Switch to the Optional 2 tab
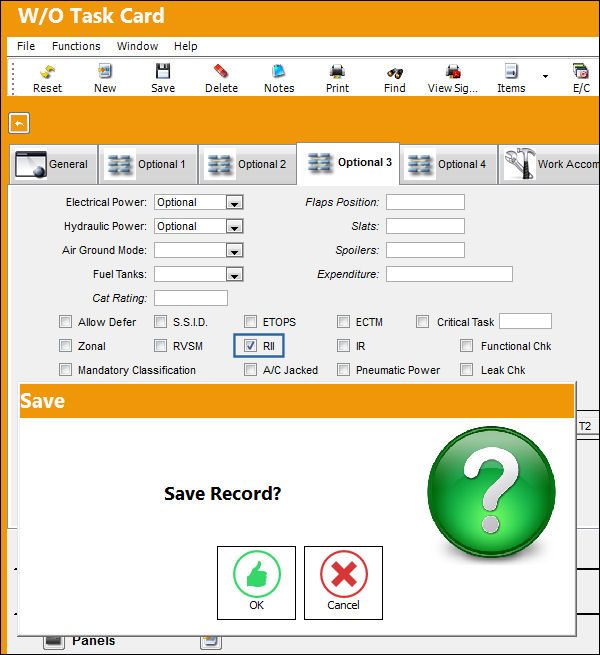600x655 pixels. [x=248, y=165]
